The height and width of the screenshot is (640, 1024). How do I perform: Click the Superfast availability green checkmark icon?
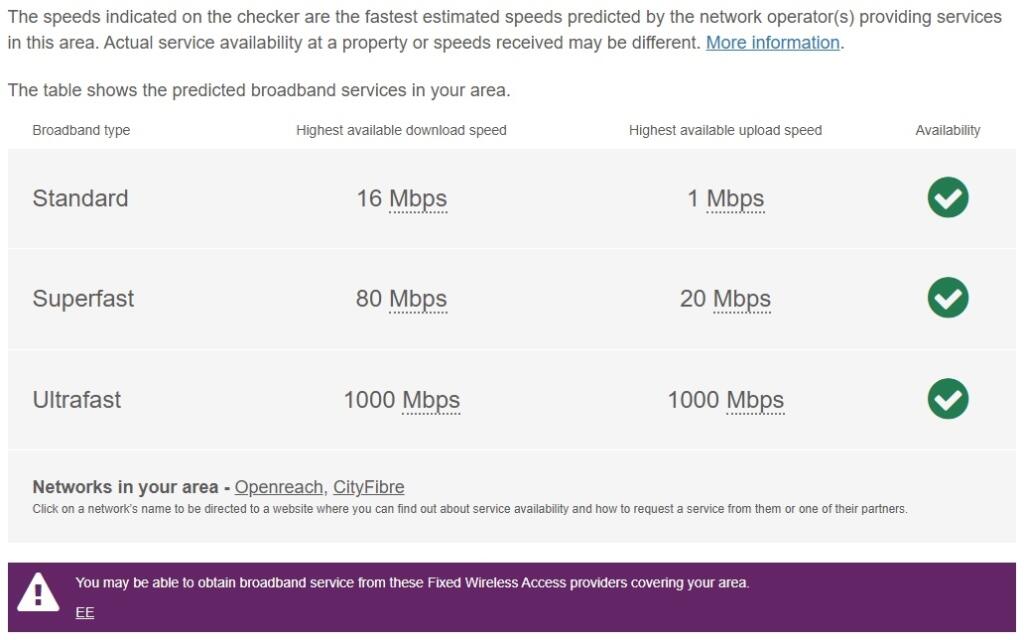coord(947,298)
